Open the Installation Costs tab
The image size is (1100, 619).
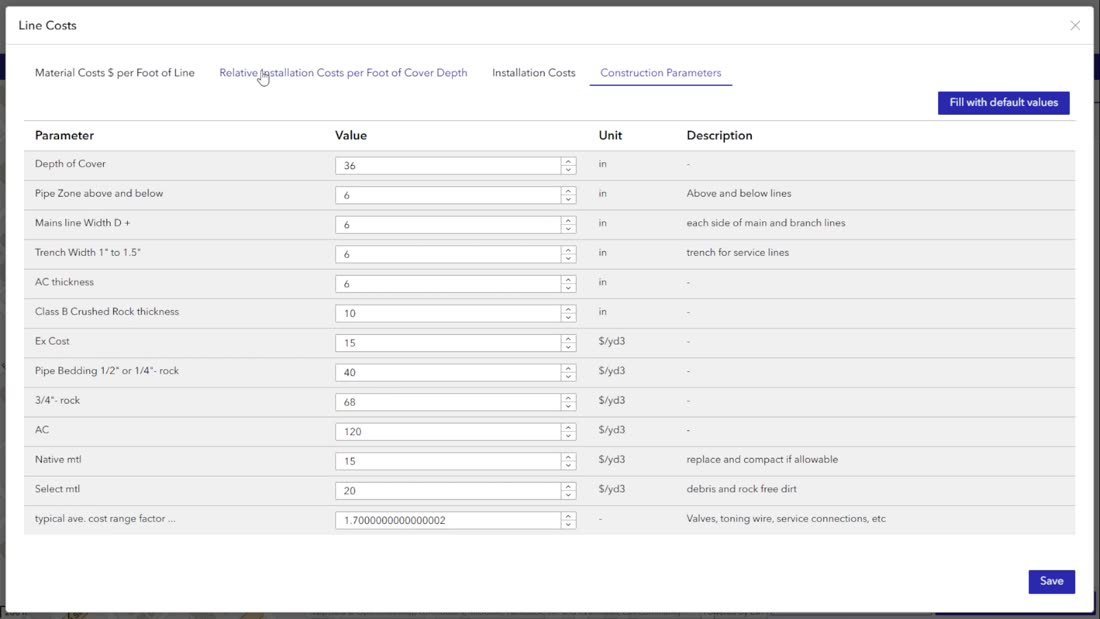[533, 73]
